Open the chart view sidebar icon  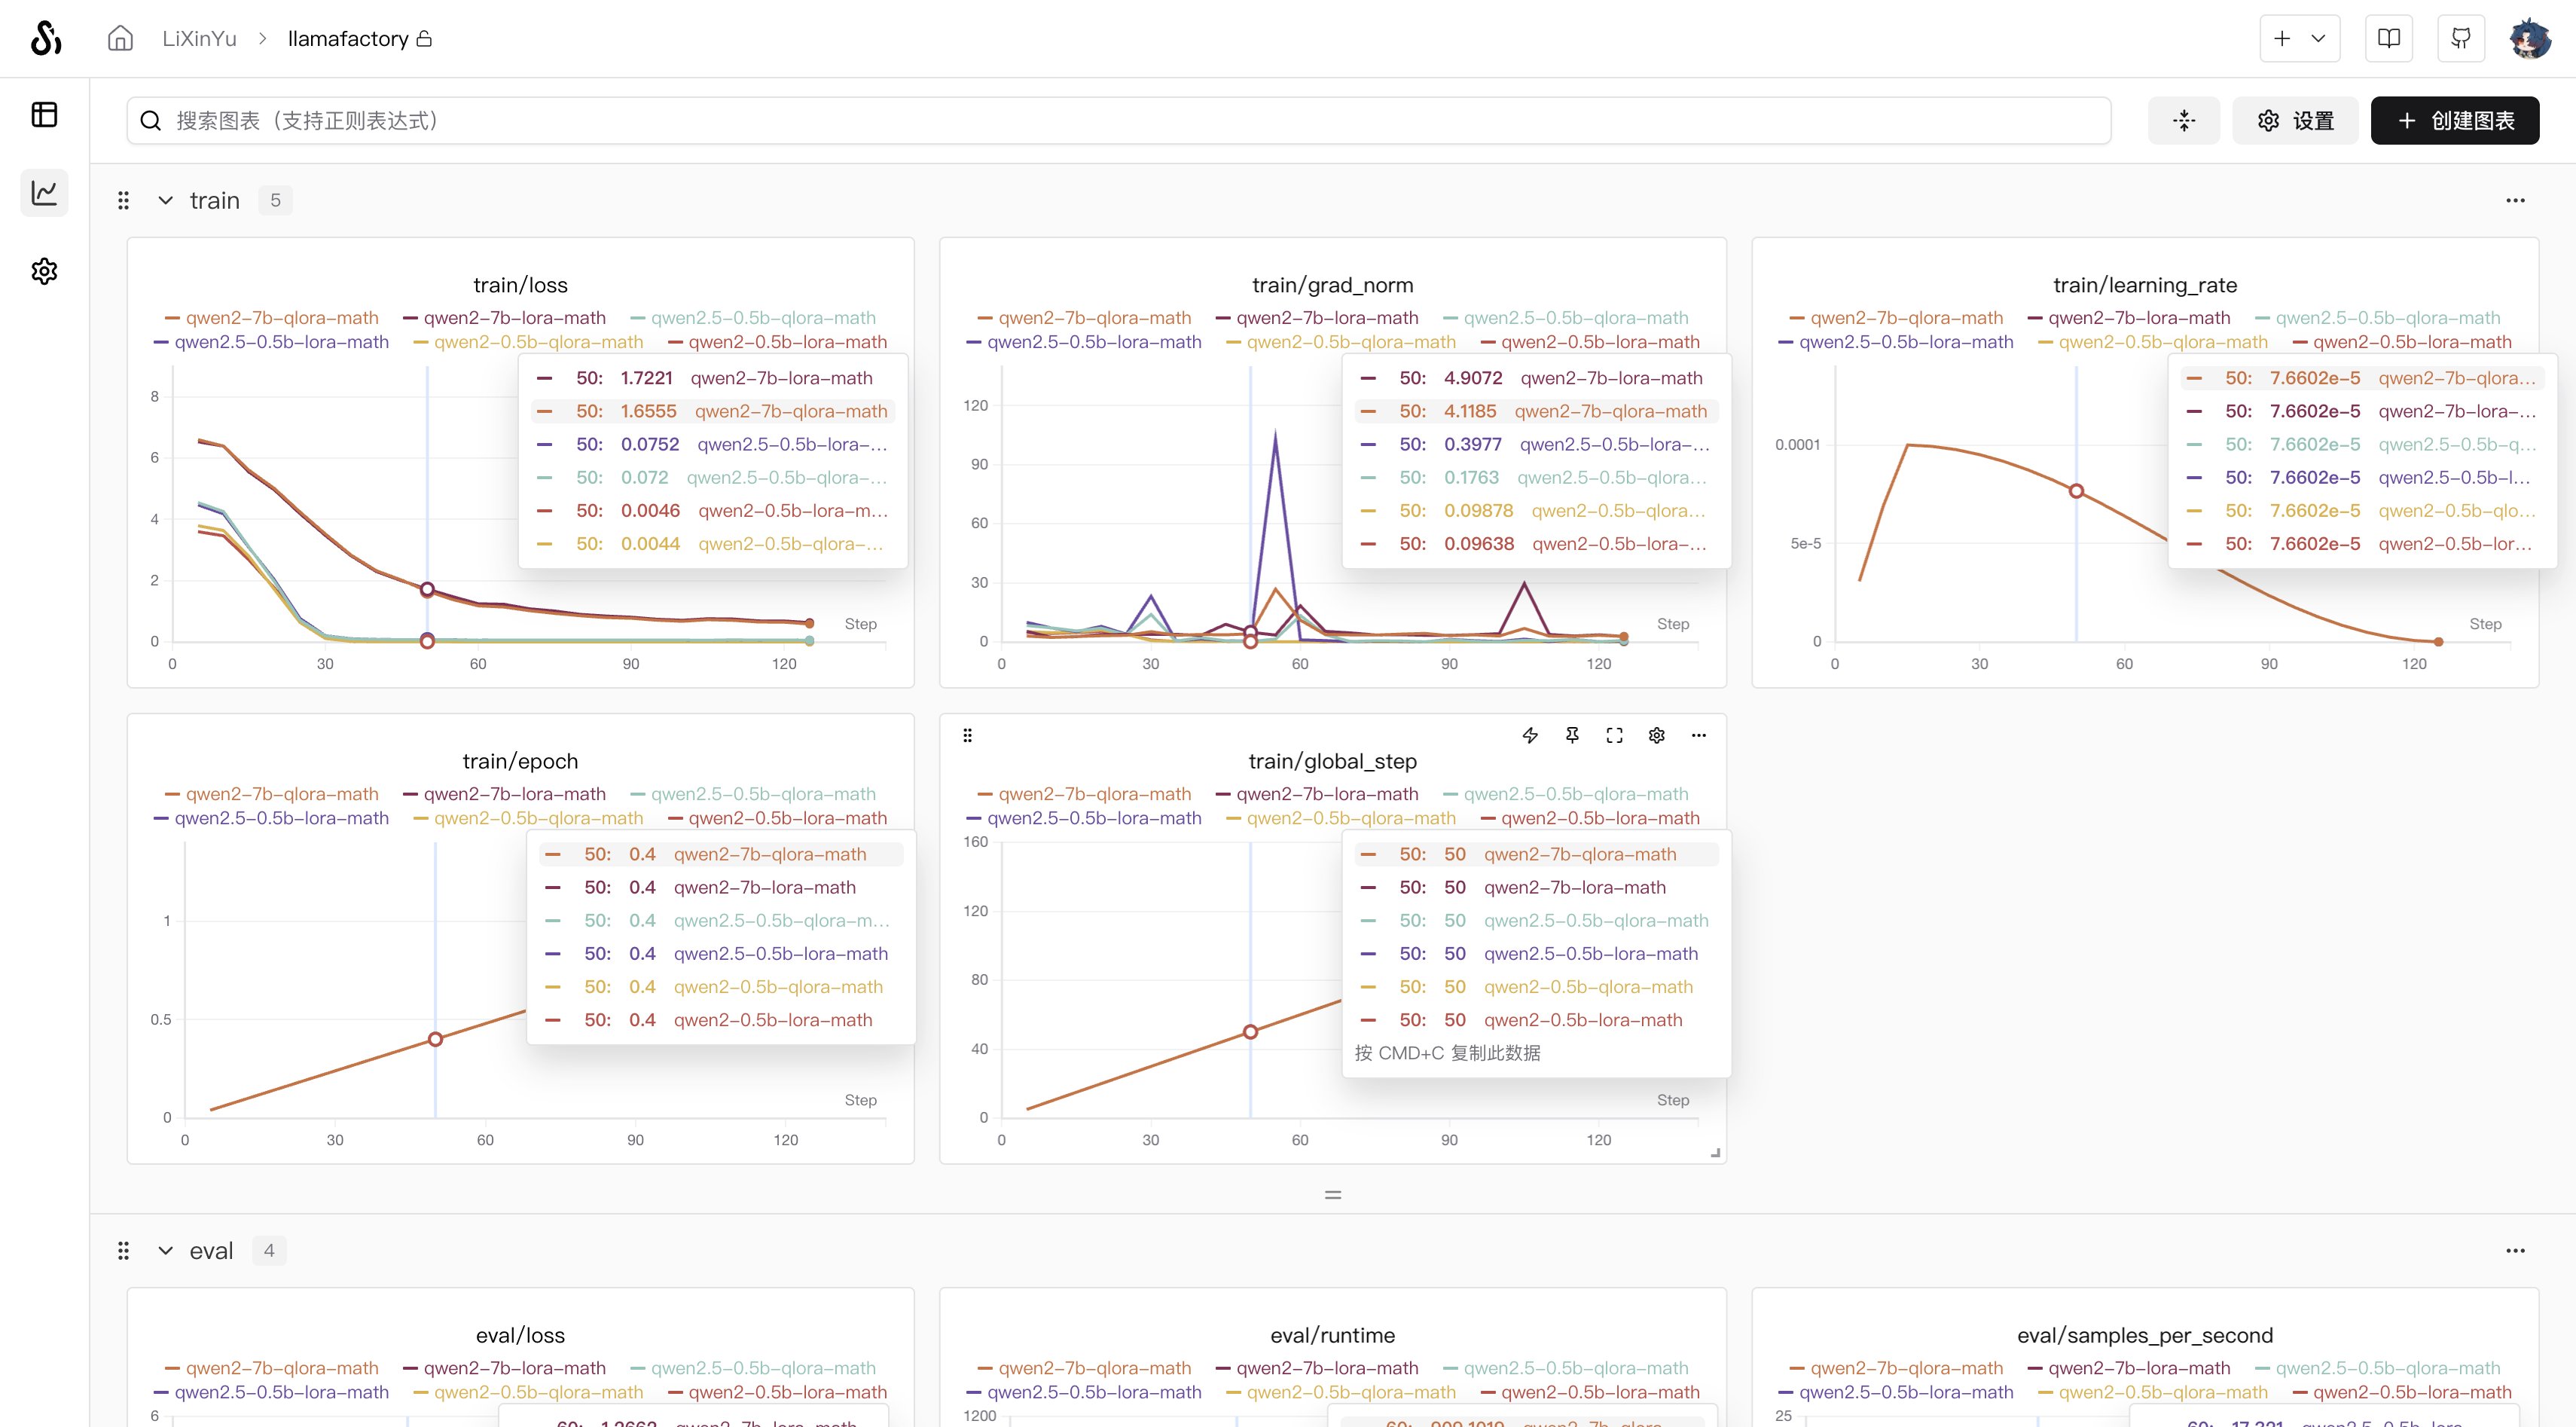44,192
